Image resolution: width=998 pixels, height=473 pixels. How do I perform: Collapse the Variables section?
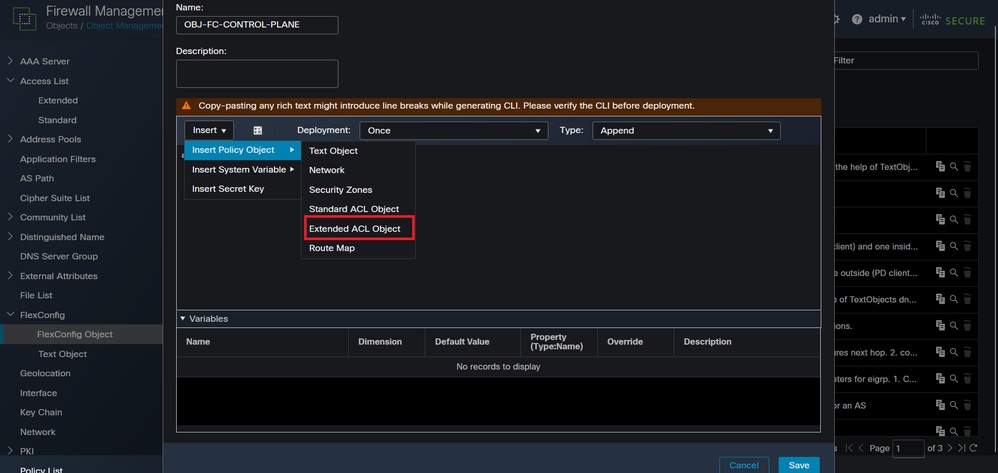(183, 319)
